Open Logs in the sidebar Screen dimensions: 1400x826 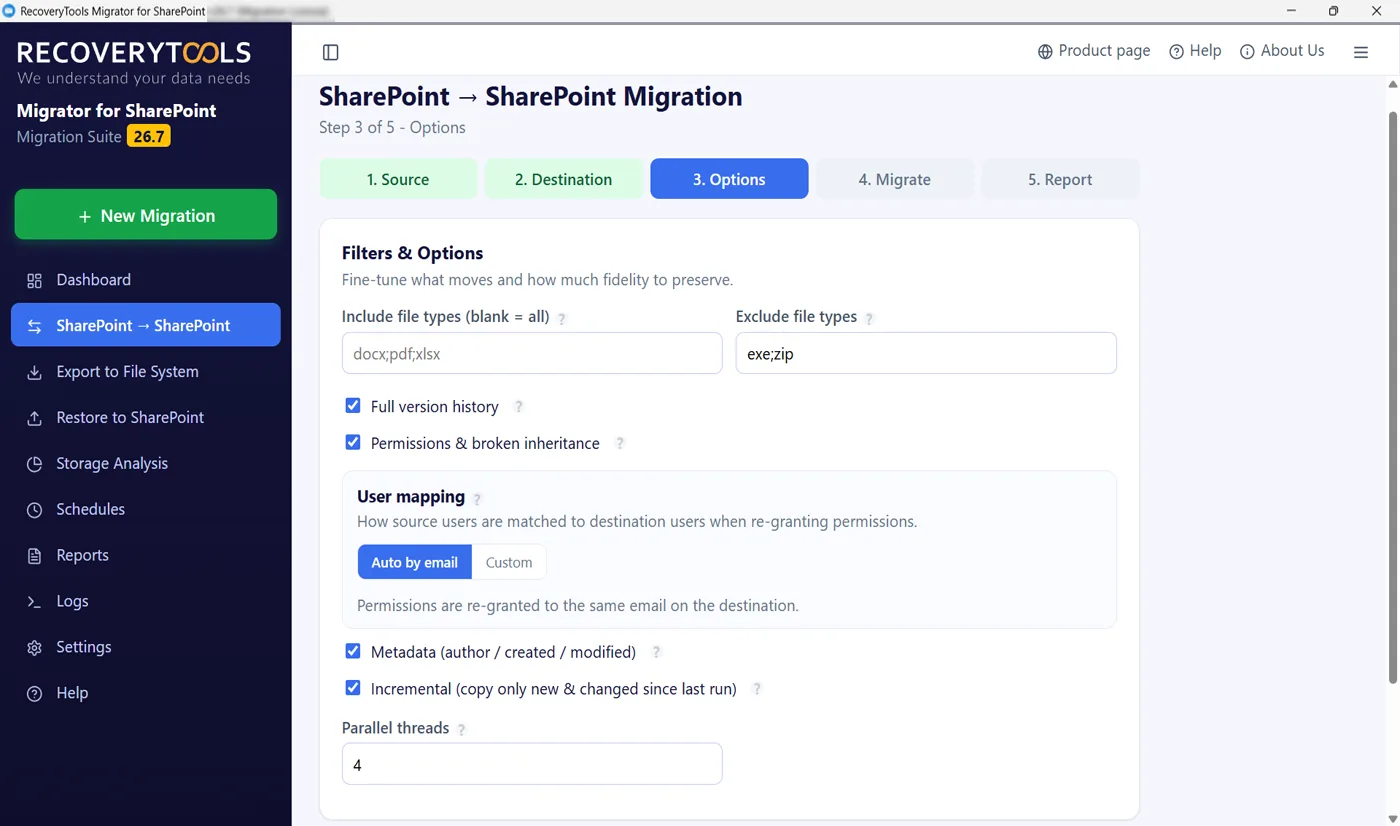tap(146, 602)
